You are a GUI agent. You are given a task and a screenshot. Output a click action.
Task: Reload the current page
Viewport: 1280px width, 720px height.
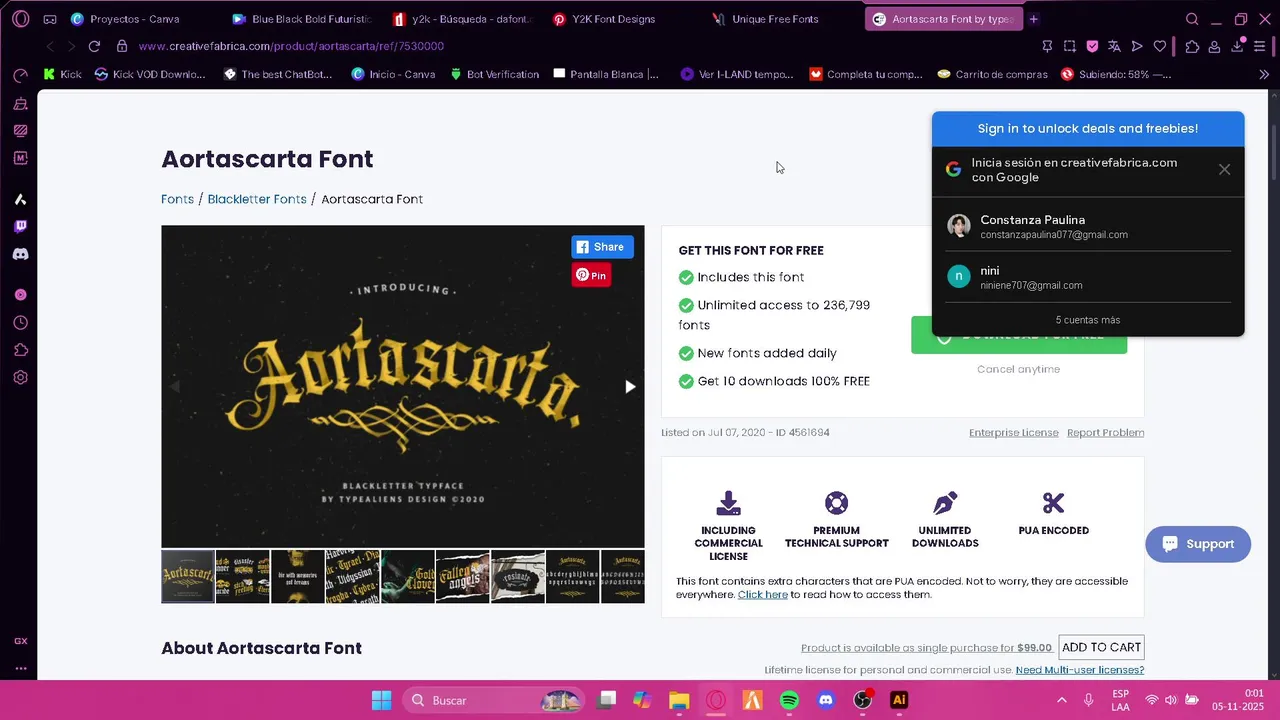click(94, 46)
